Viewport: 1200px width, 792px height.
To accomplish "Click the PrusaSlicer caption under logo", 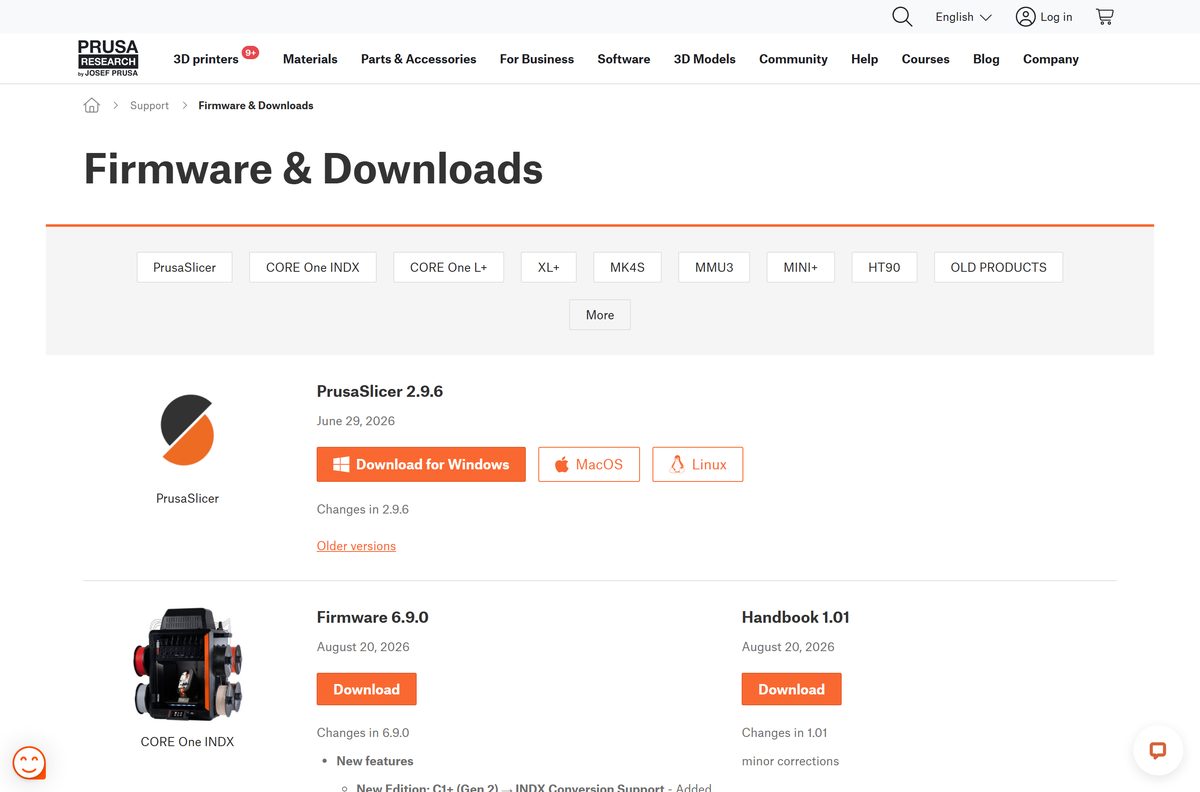I will [188, 498].
